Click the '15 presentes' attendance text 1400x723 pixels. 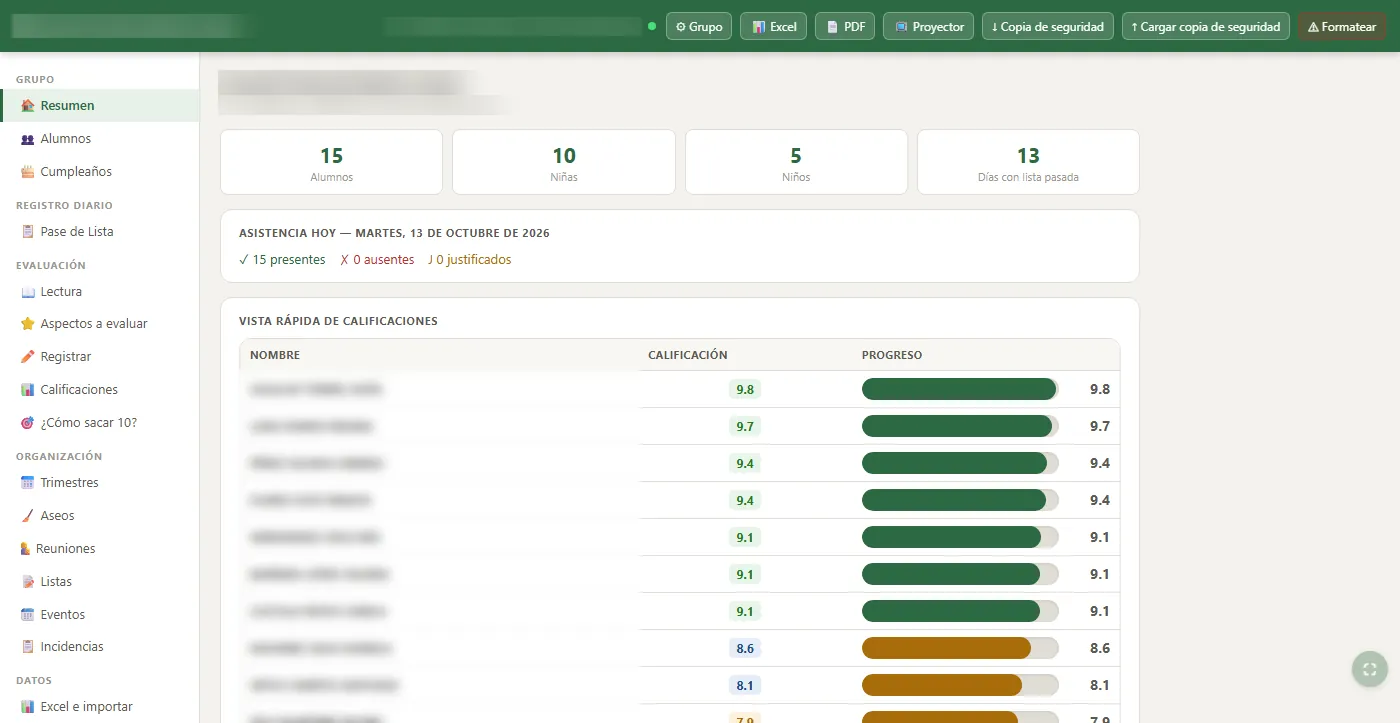pyautogui.click(x=282, y=260)
